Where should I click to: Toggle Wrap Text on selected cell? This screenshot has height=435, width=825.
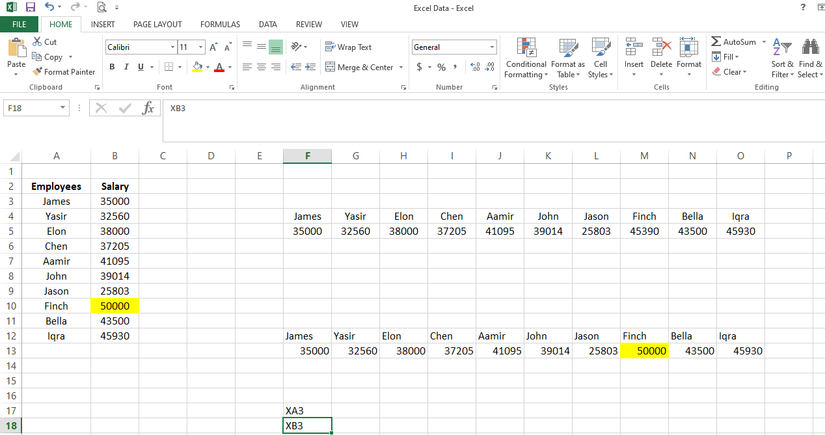click(348, 47)
